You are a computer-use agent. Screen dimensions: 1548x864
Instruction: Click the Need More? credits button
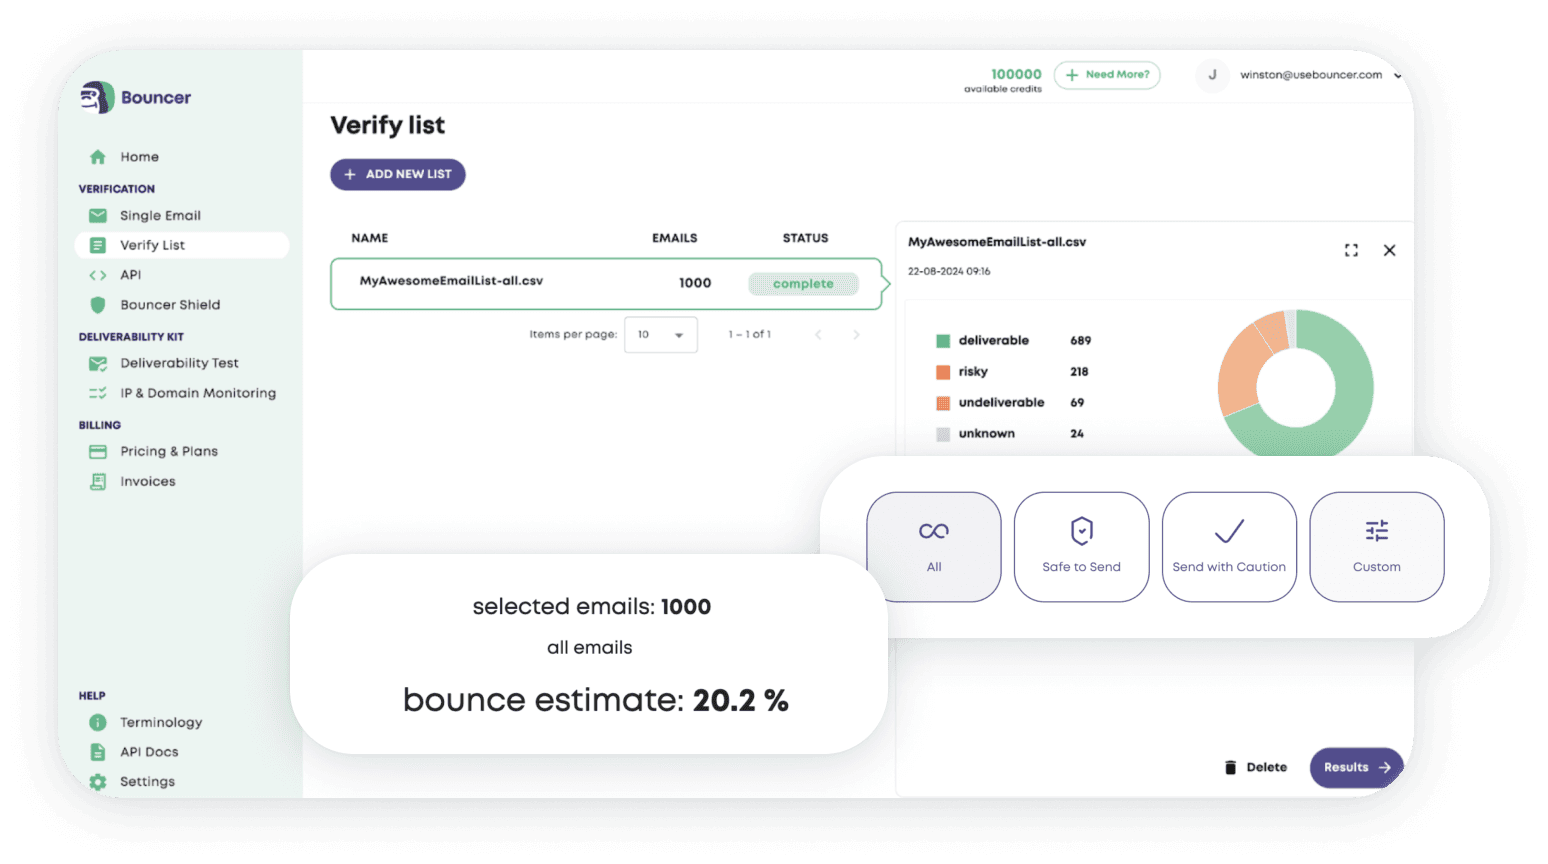pyautogui.click(x=1107, y=75)
